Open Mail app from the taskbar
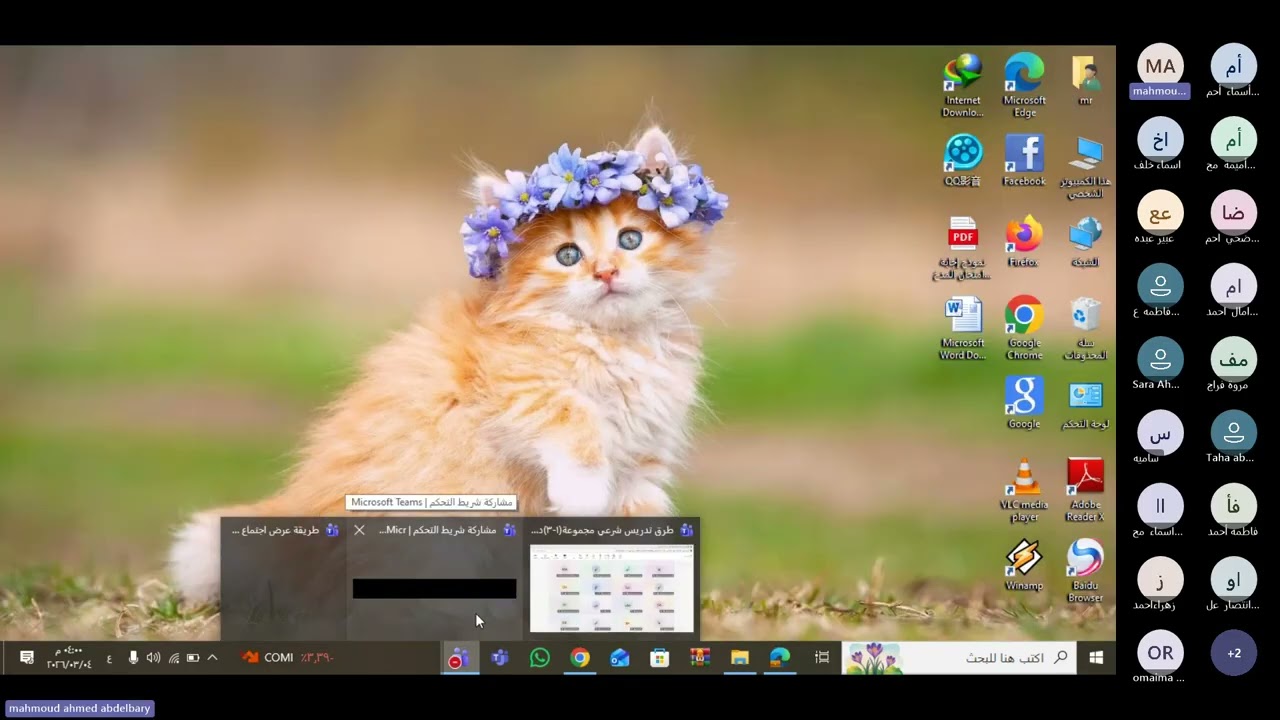The width and height of the screenshot is (1280, 720). tap(620, 657)
